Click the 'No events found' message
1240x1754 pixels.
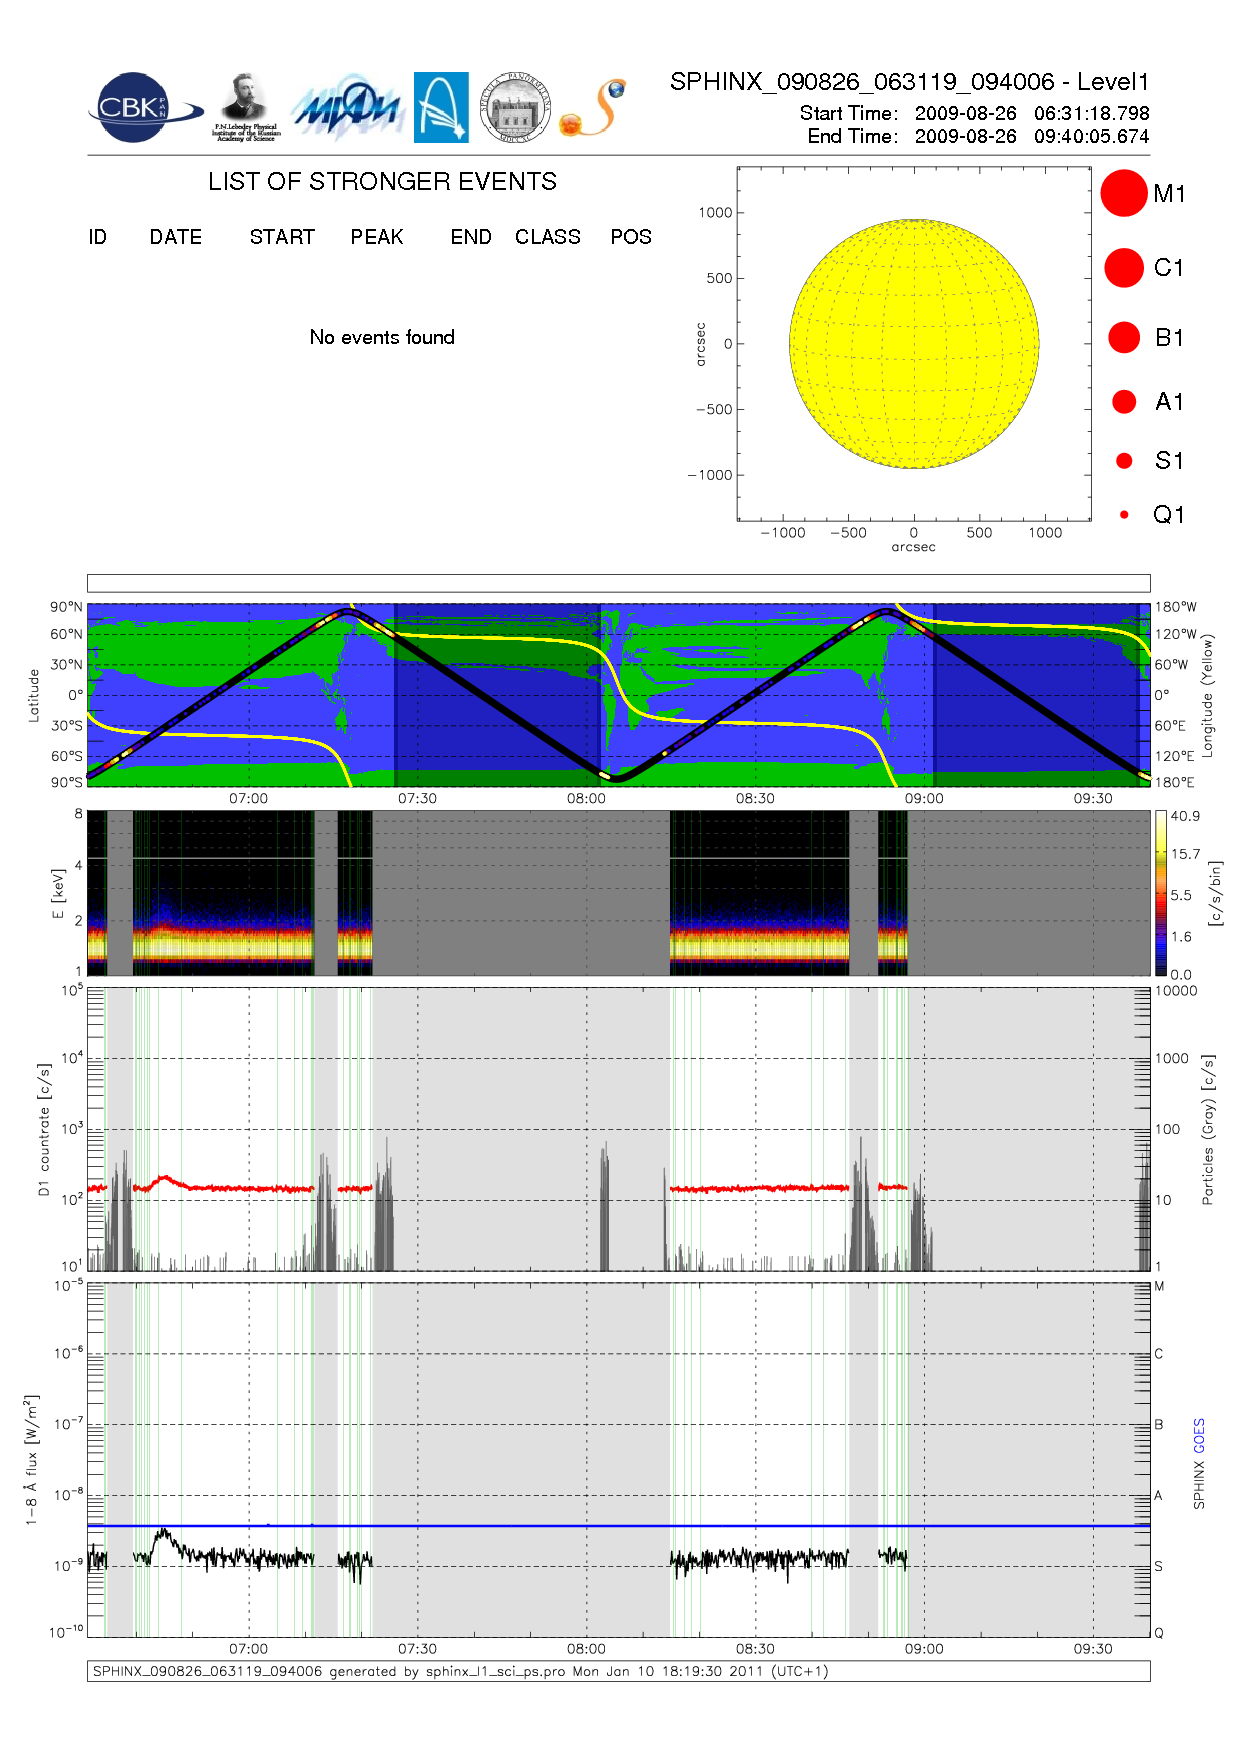(382, 338)
